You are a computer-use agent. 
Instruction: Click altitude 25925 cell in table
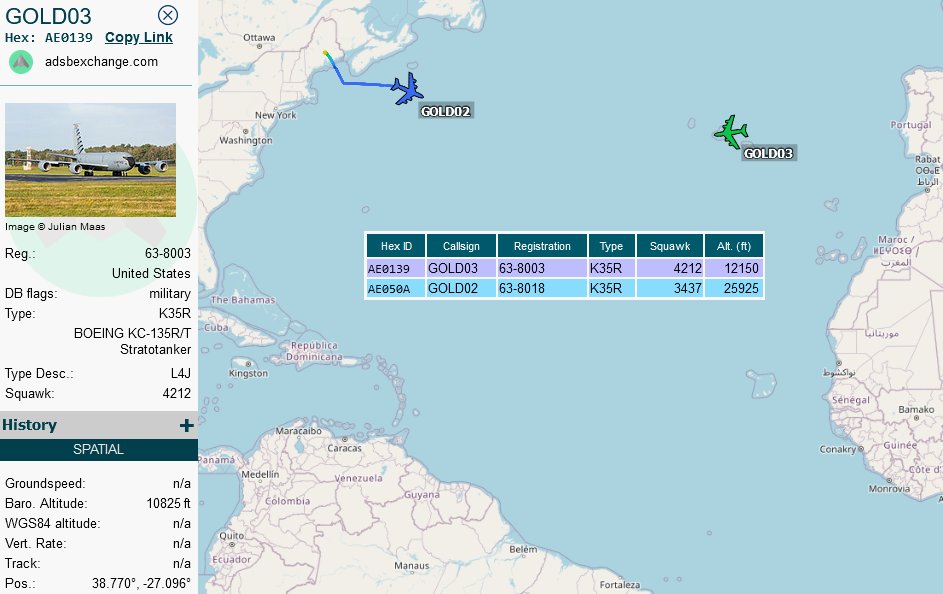click(x=734, y=289)
